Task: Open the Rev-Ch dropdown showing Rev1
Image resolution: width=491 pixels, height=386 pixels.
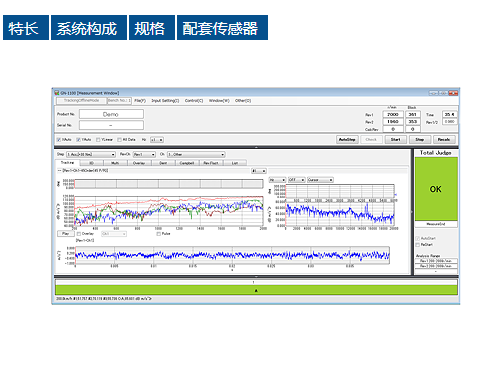Action: click(x=144, y=154)
